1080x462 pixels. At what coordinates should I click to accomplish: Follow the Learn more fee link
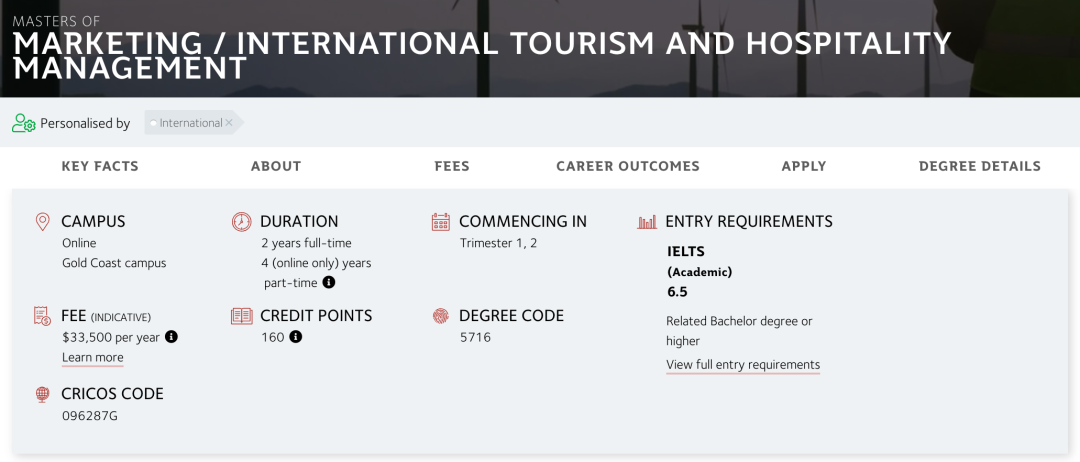[x=92, y=358]
